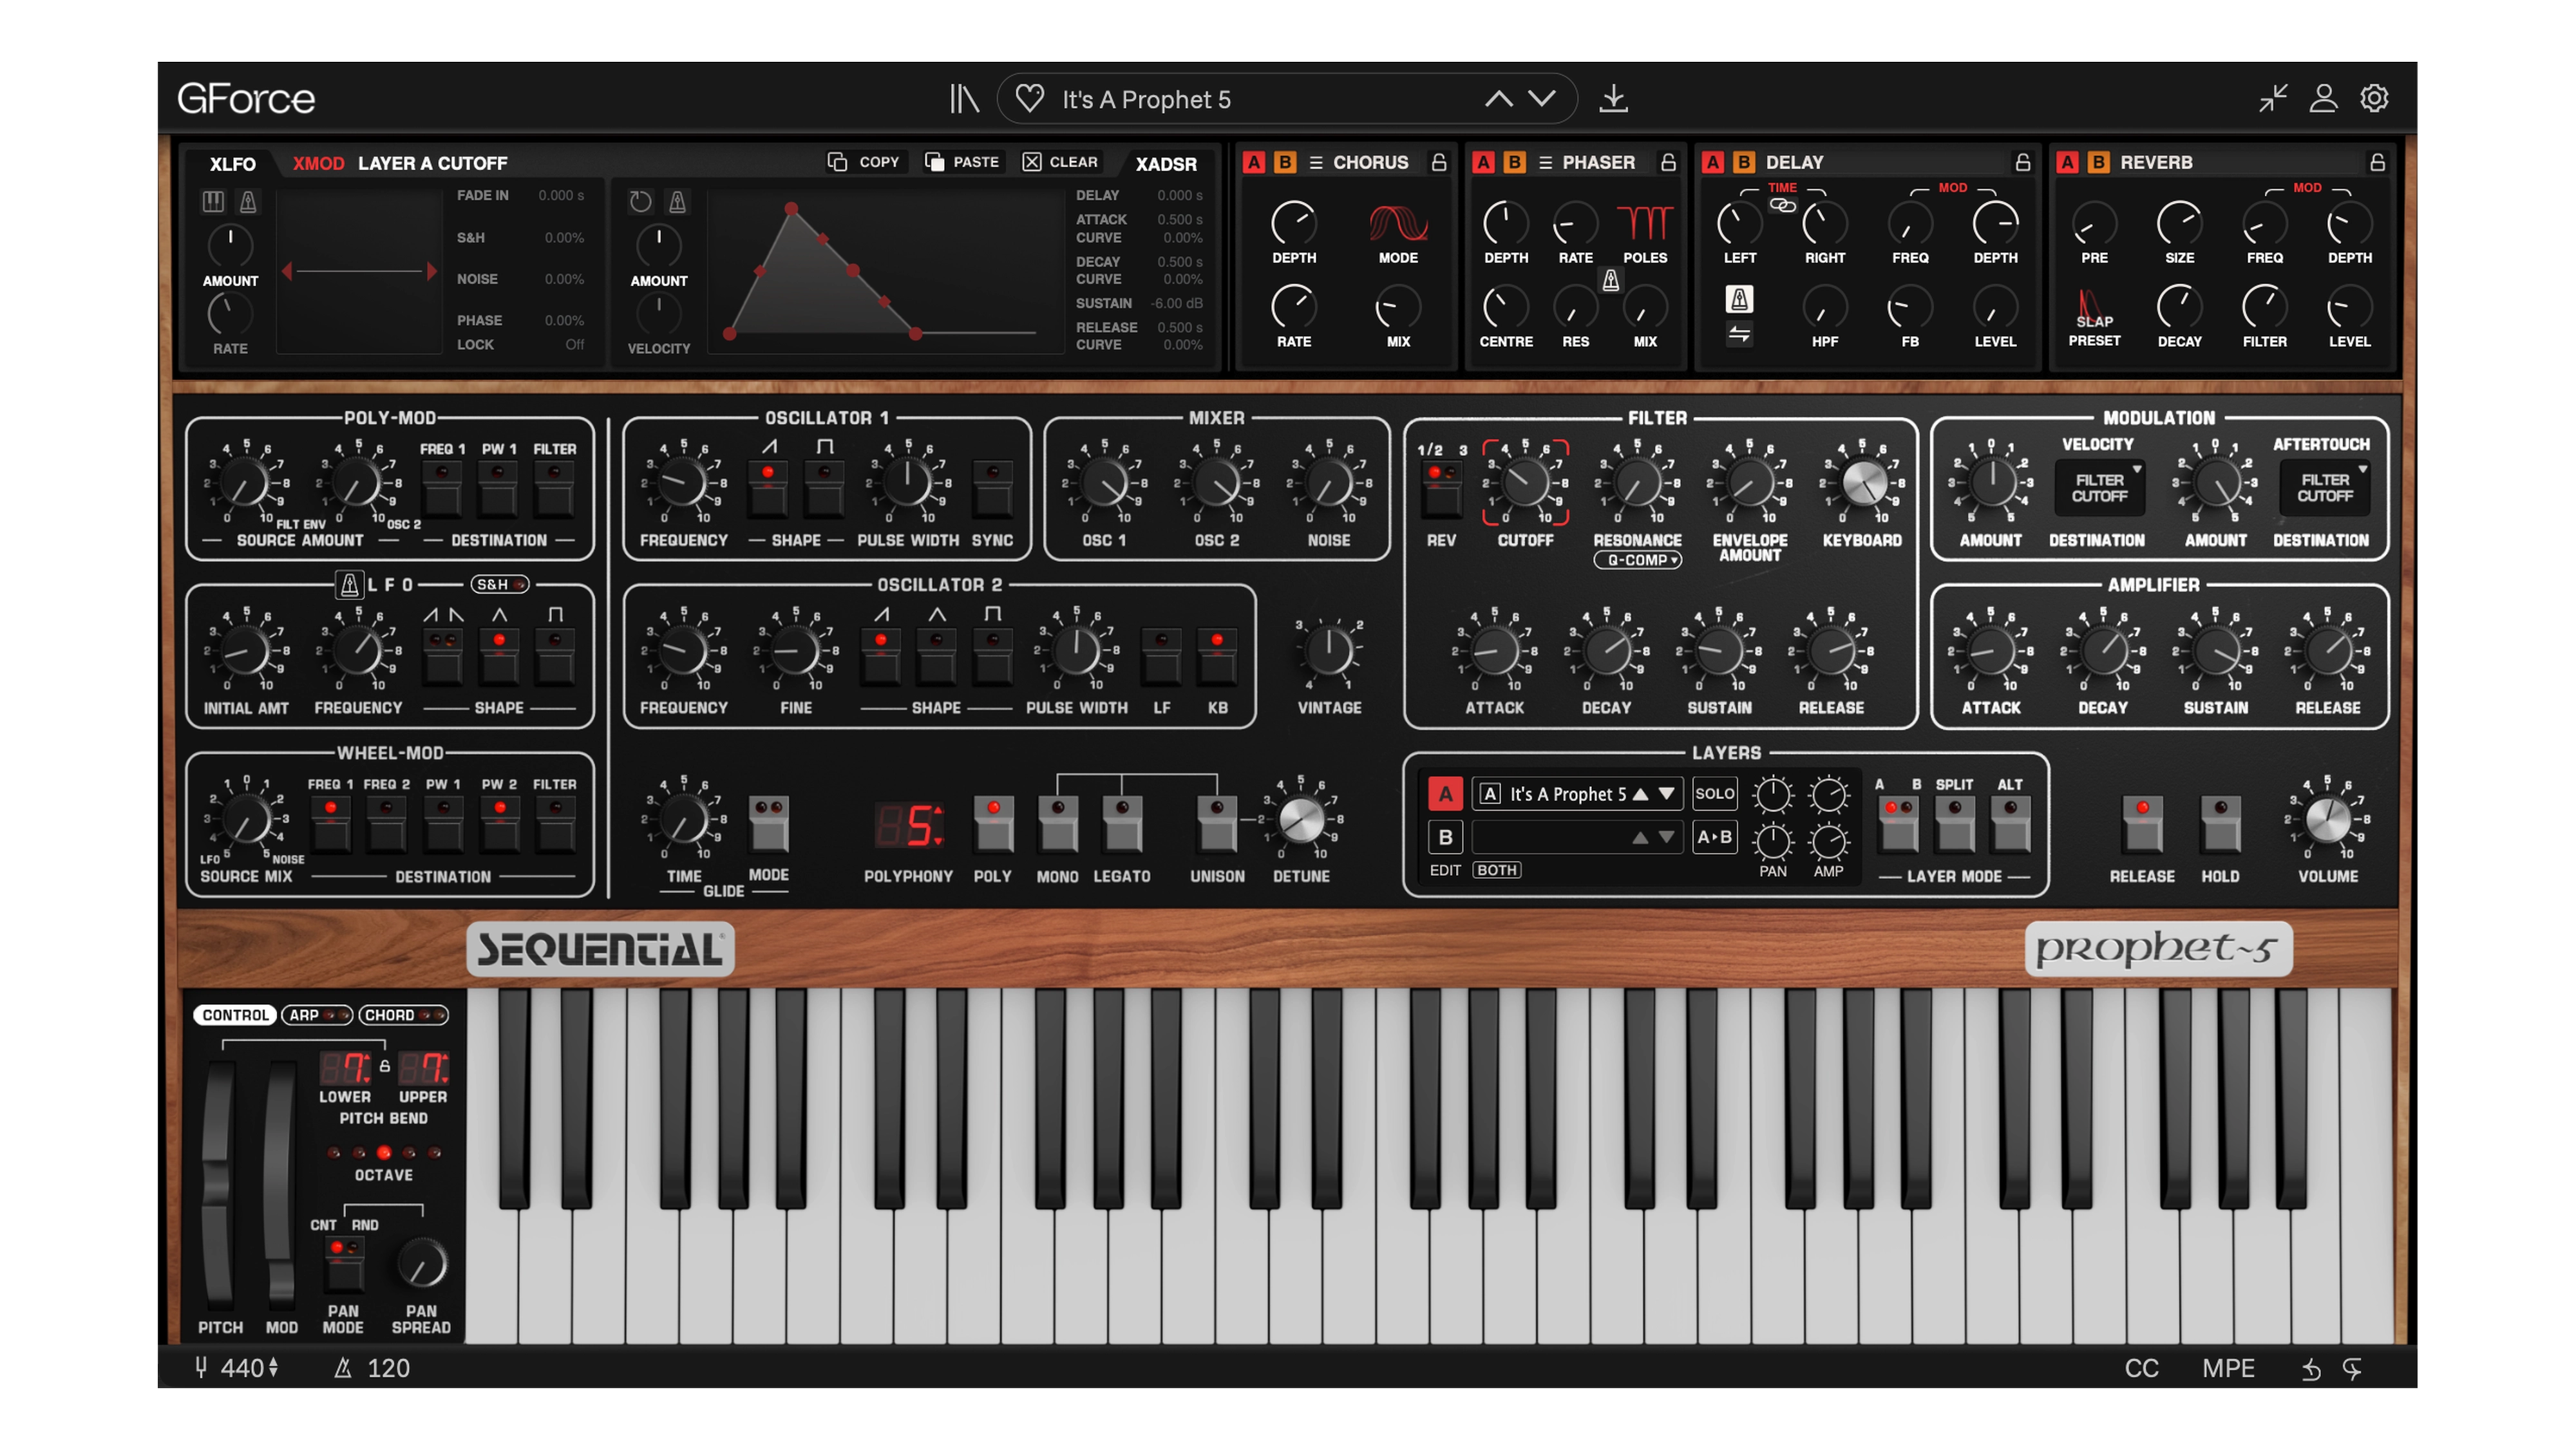Click the redo arrow in status bar
Viewport: 2576px width, 1450px height.
[x=2352, y=1369]
